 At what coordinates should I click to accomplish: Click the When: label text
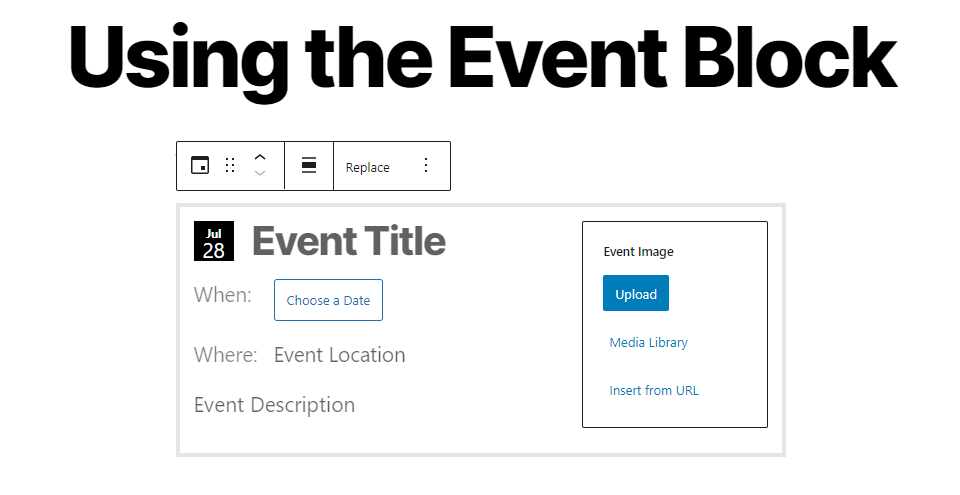(x=222, y=295)
